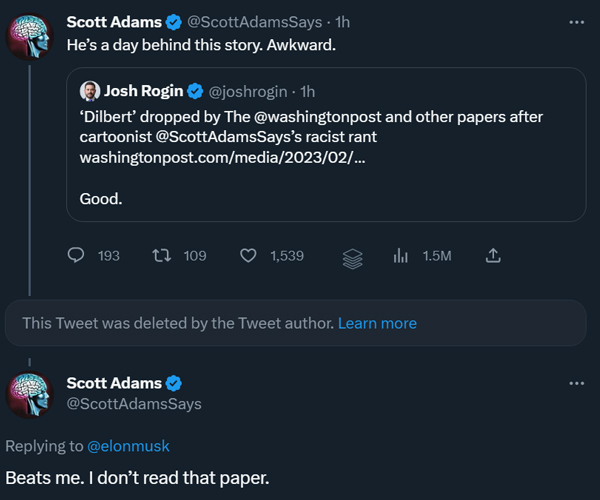The width and height of the screenshot is (600, 500).
Task: Open tweet analytics bar chart icon
Action: (x=401, y=256)
